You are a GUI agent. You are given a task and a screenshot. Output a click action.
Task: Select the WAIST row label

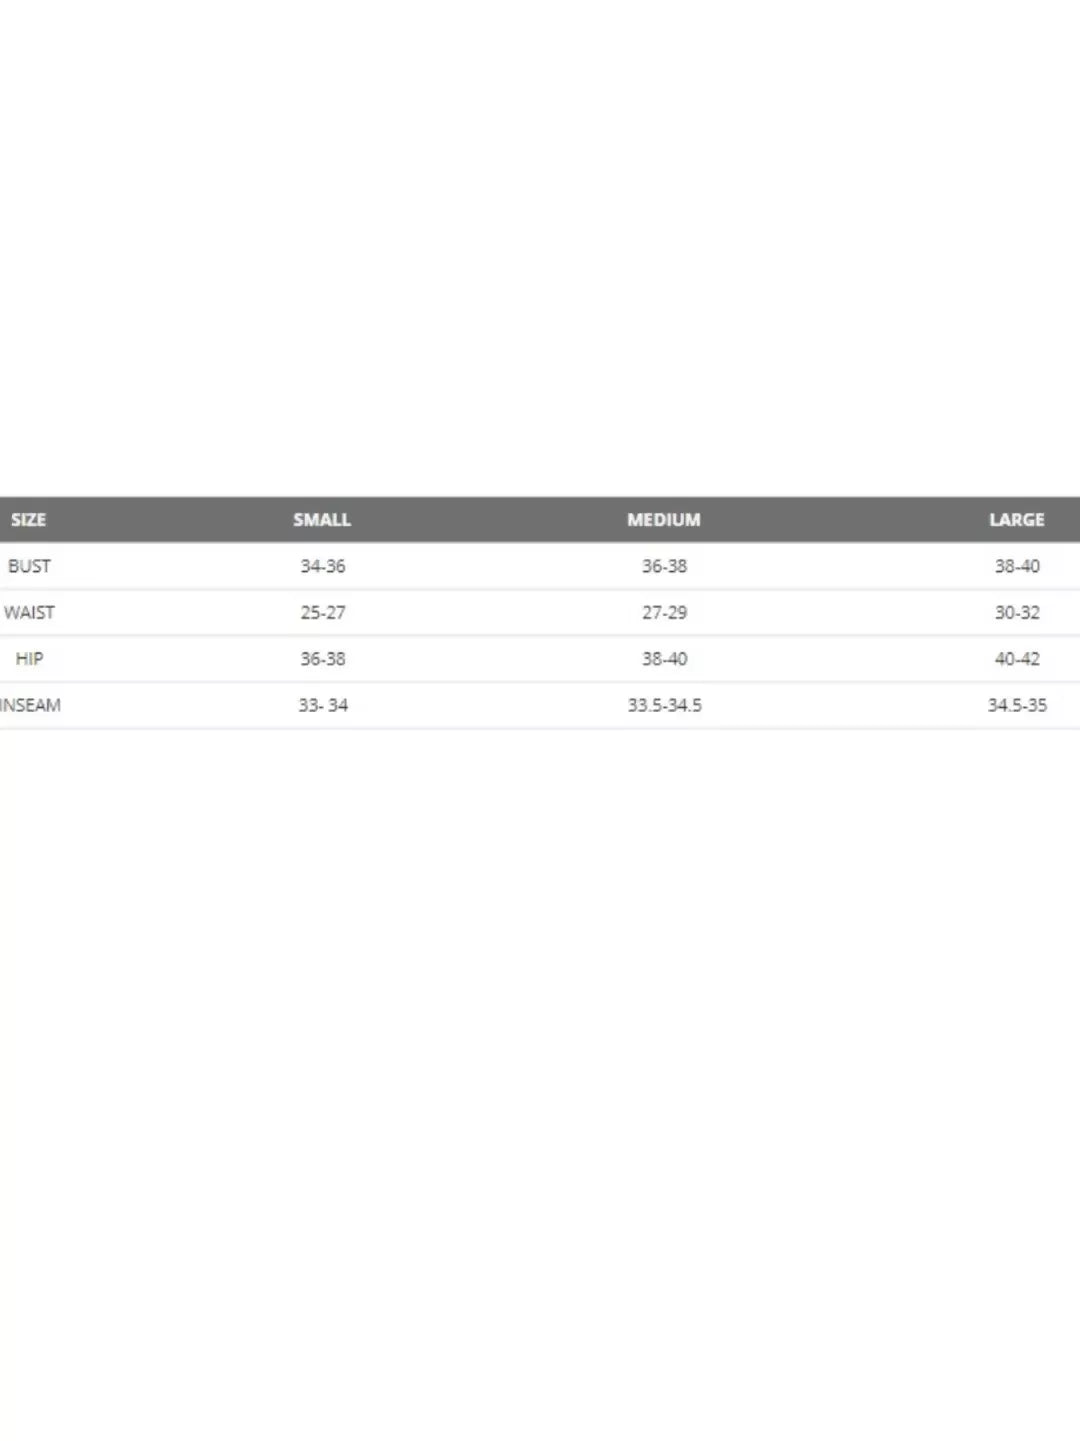tap(29, 612)
